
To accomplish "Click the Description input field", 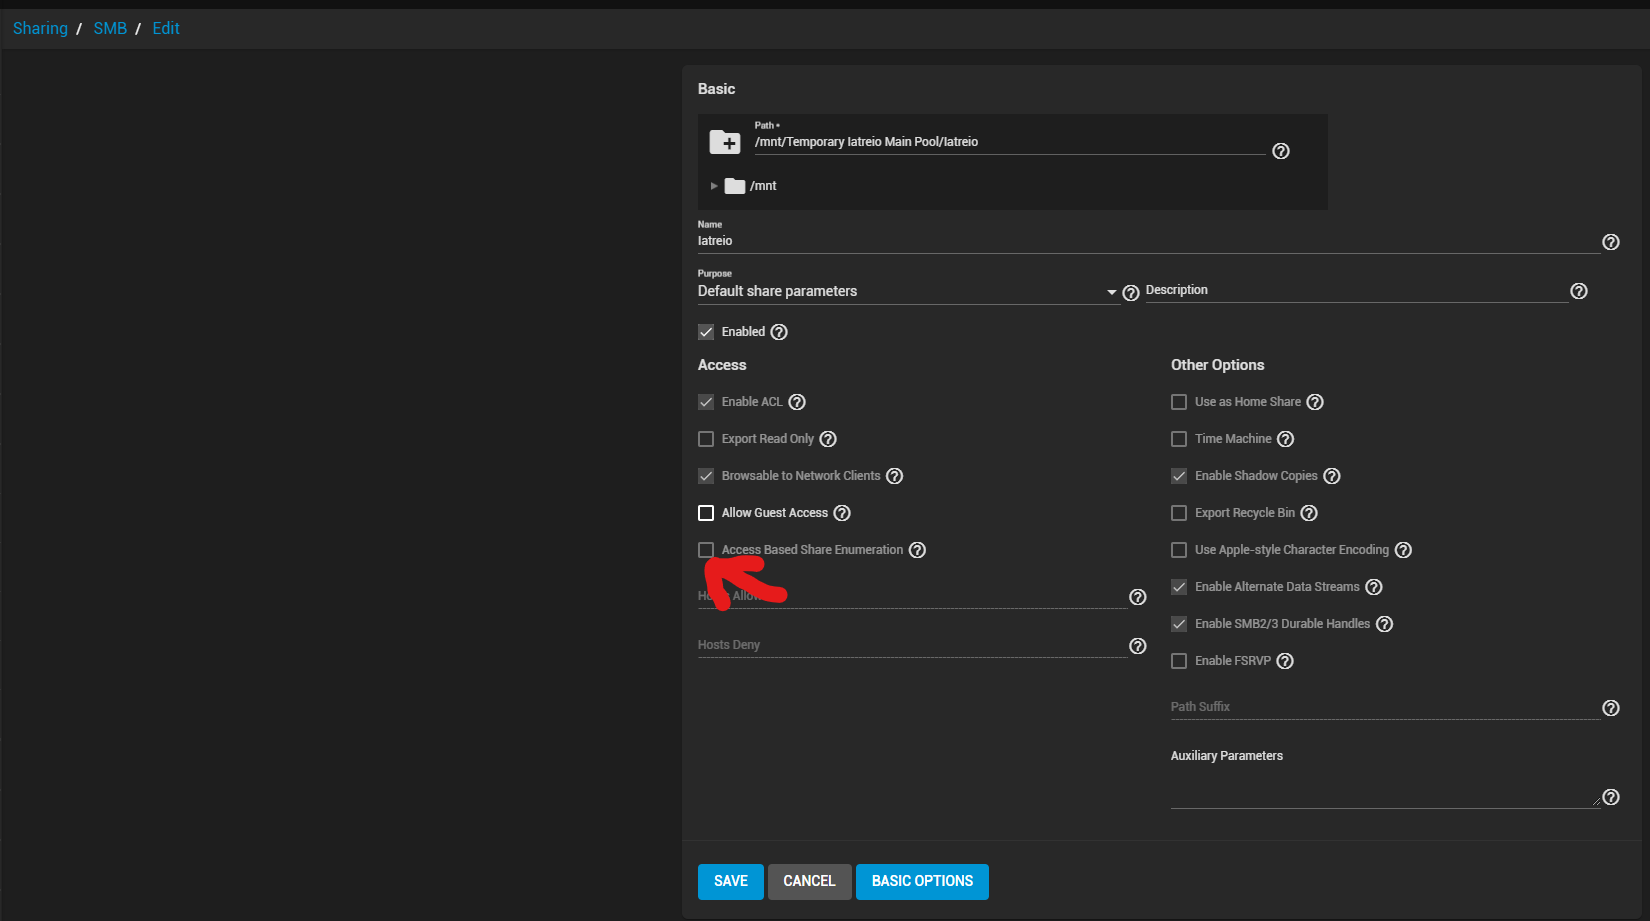I will (x=1357, y=290).
